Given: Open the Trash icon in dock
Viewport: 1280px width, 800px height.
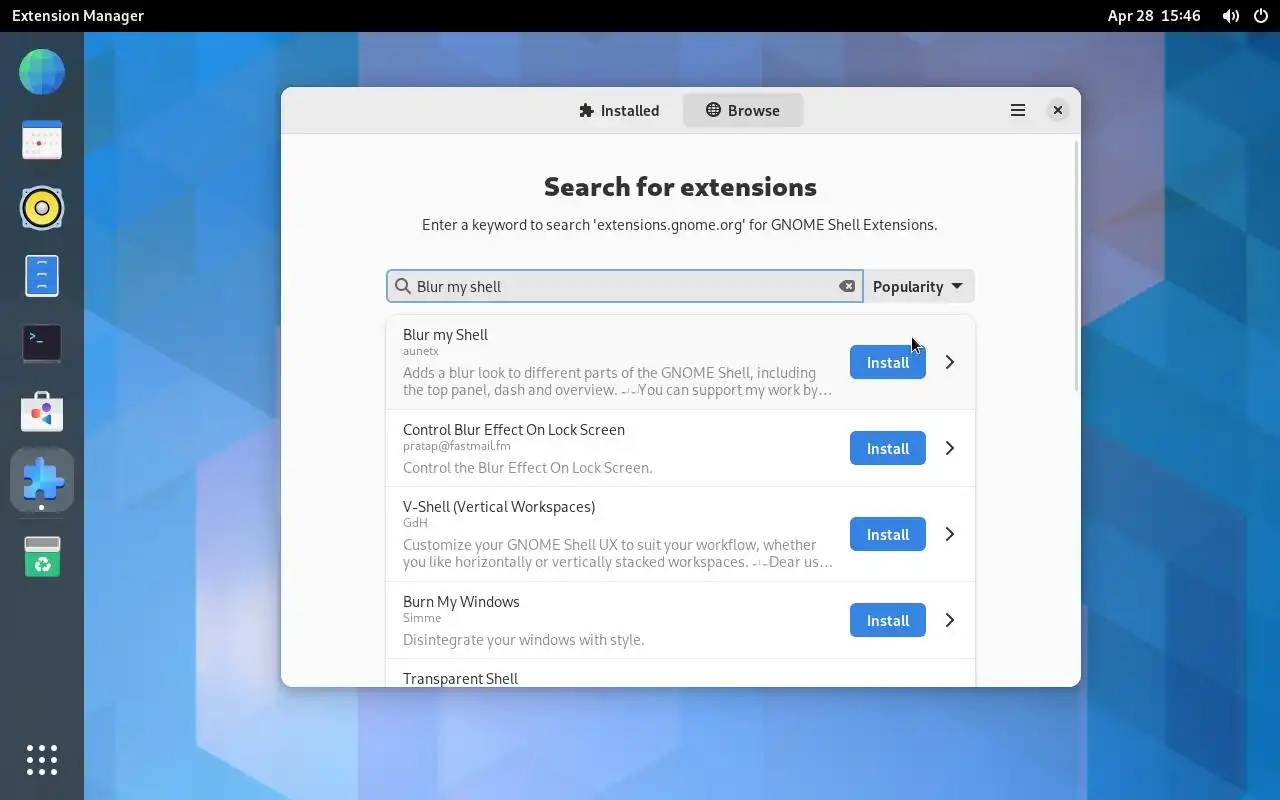Looking at the screenshot, I should pos(42,556).
